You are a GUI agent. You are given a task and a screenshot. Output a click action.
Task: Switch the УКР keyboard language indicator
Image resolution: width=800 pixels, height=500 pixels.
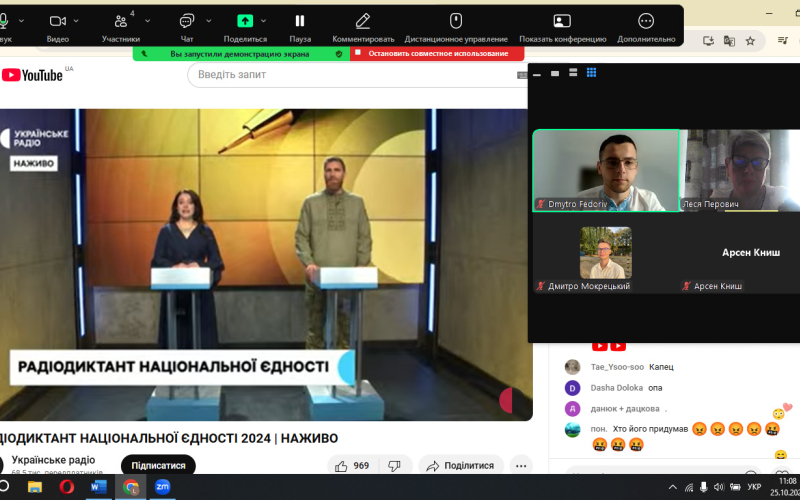coord(754,487)
